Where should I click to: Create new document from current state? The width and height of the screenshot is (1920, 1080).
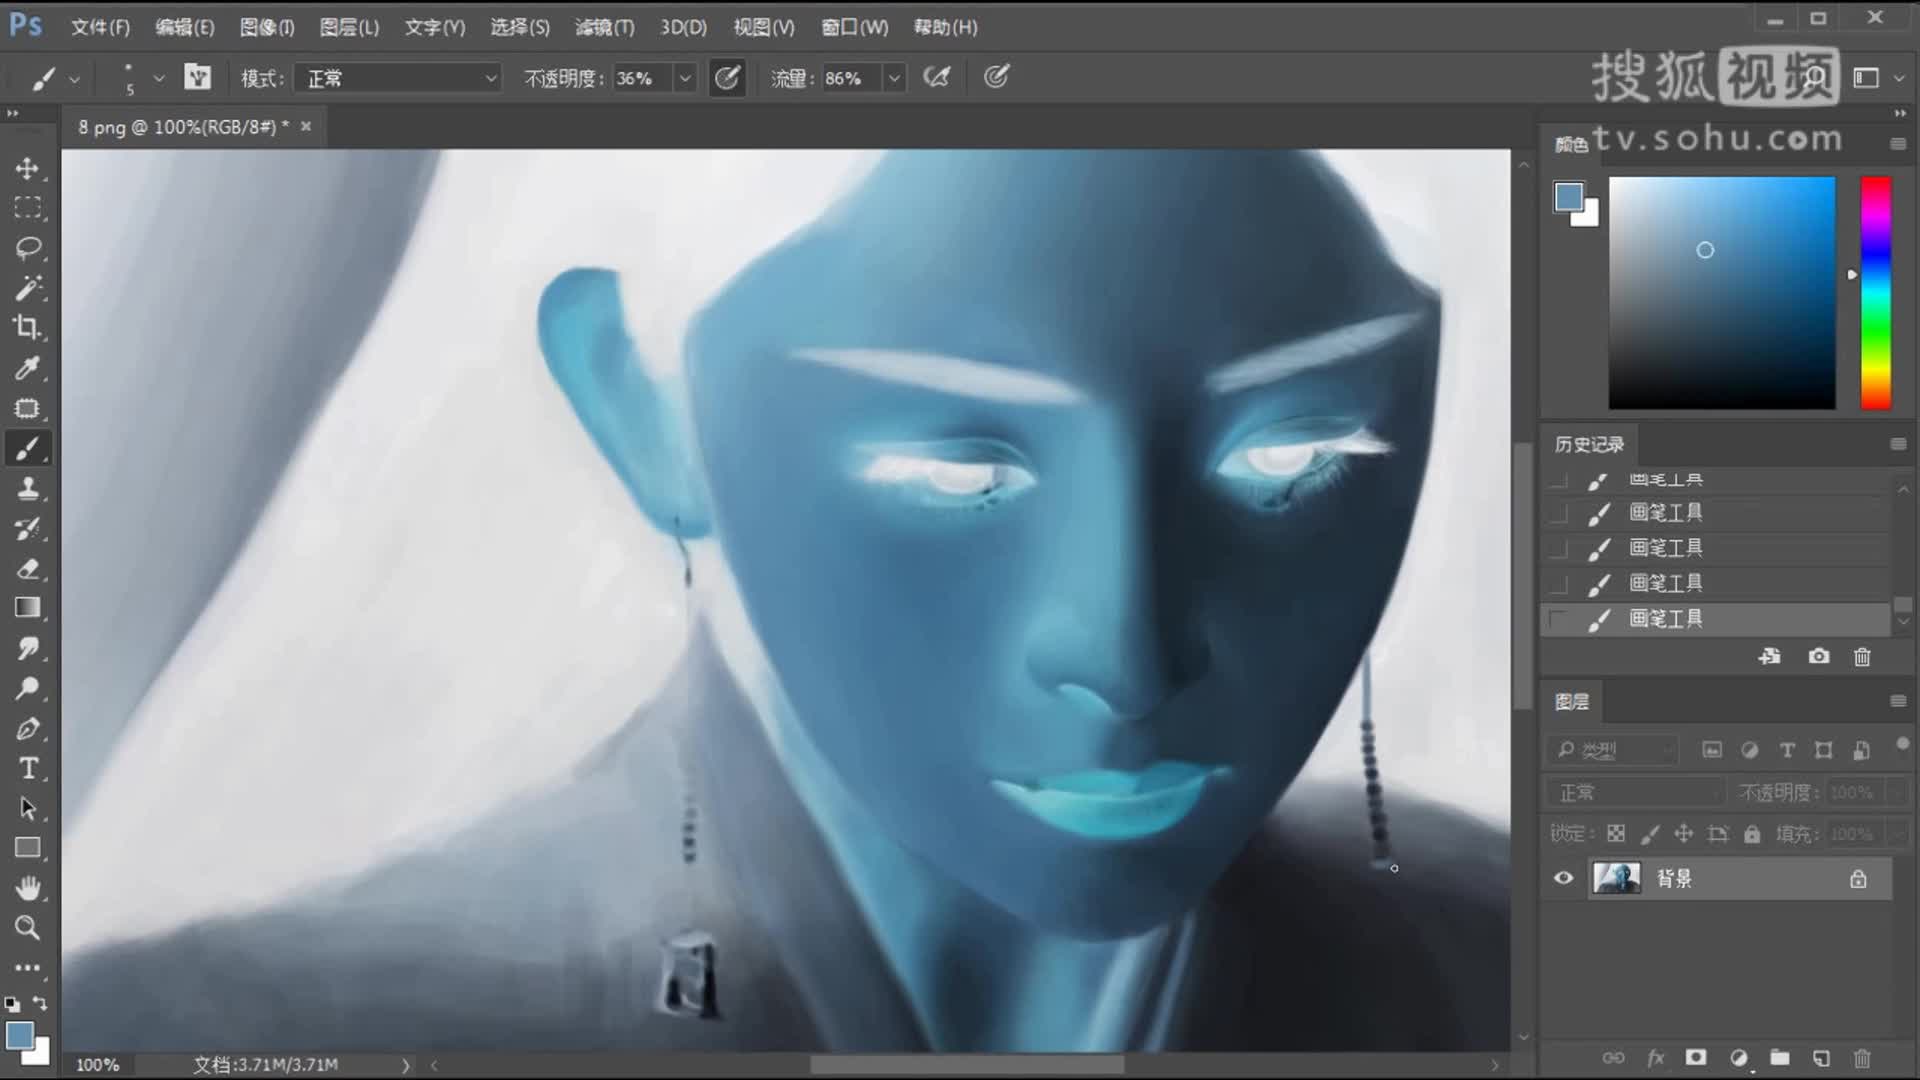1770,656
